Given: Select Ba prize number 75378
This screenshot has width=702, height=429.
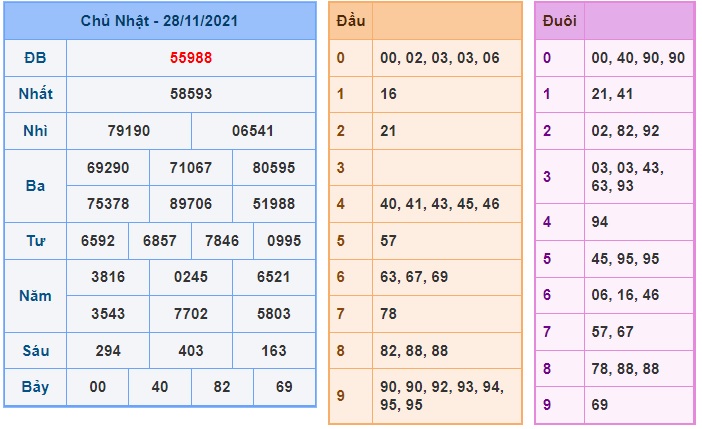Looking at the screenshot, I should (x=108, y=204).
